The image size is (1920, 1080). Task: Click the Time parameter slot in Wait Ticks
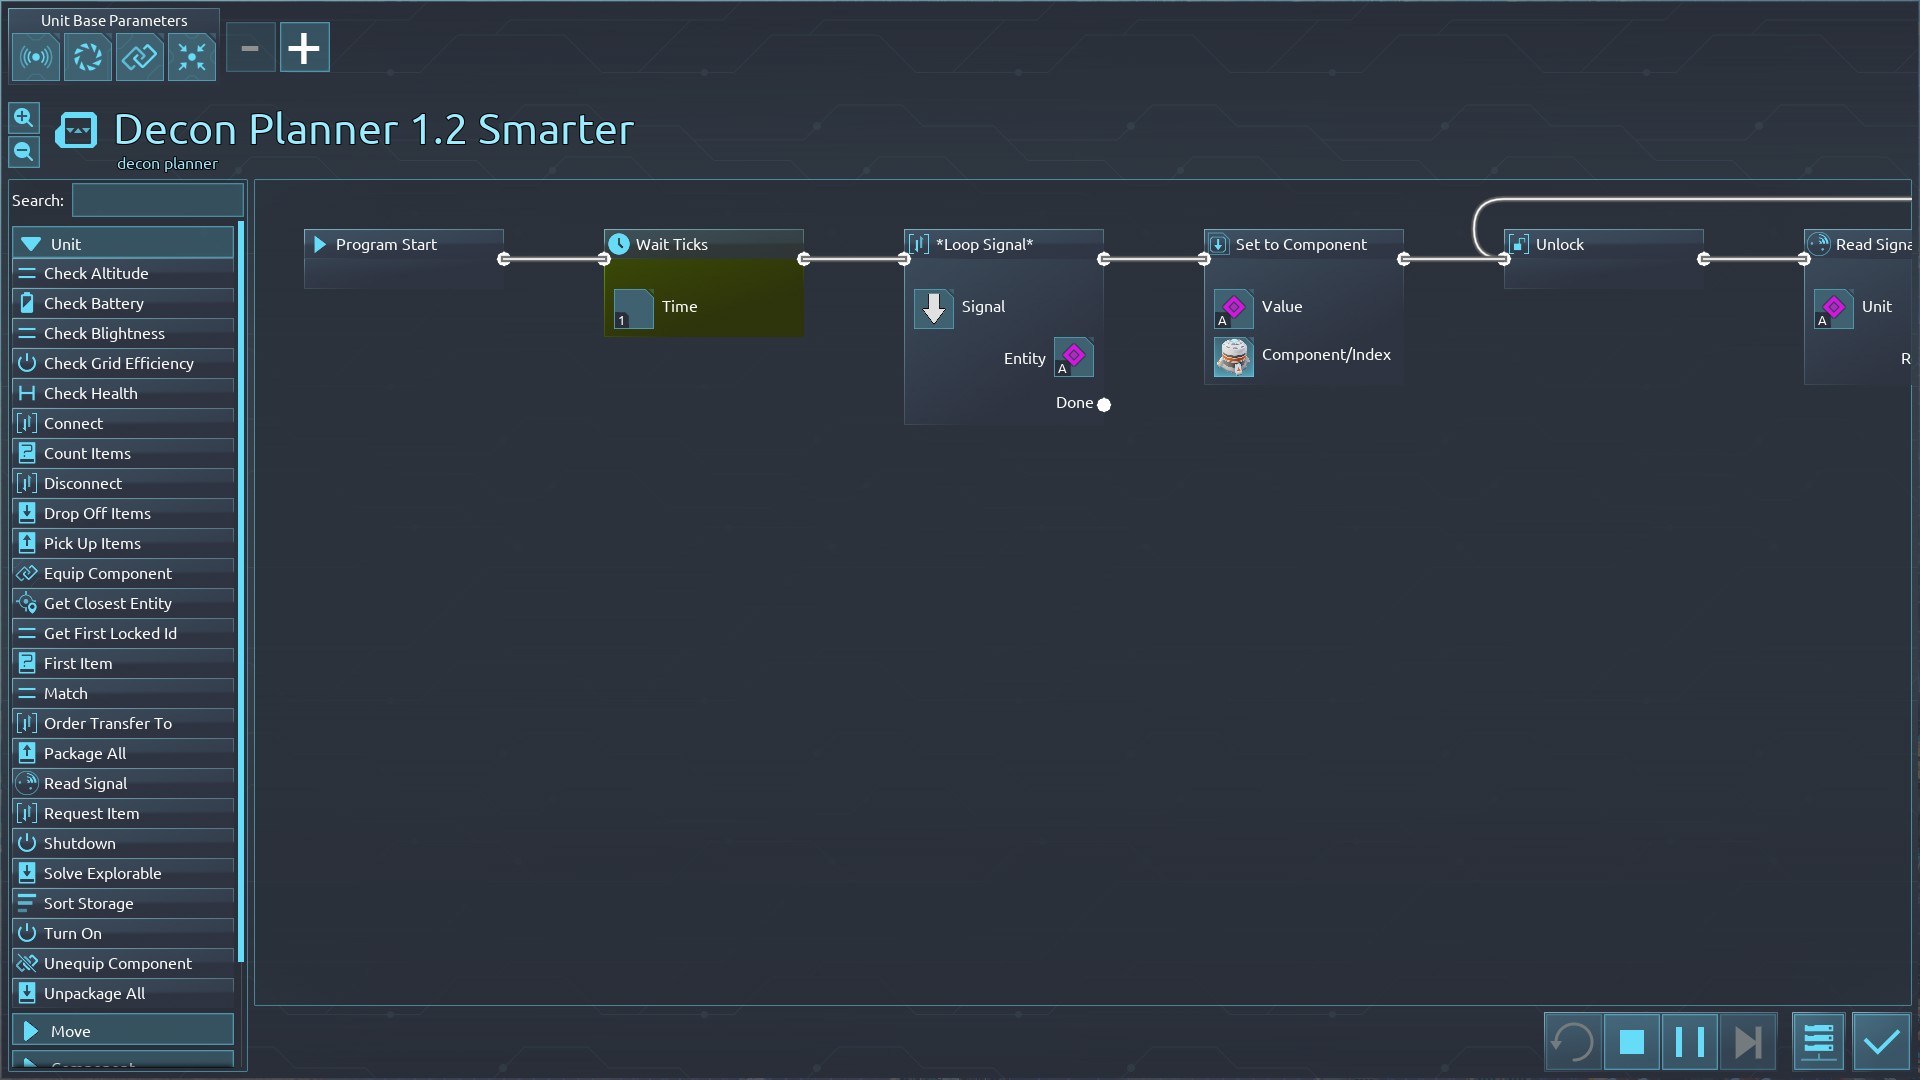coord(633,308)
